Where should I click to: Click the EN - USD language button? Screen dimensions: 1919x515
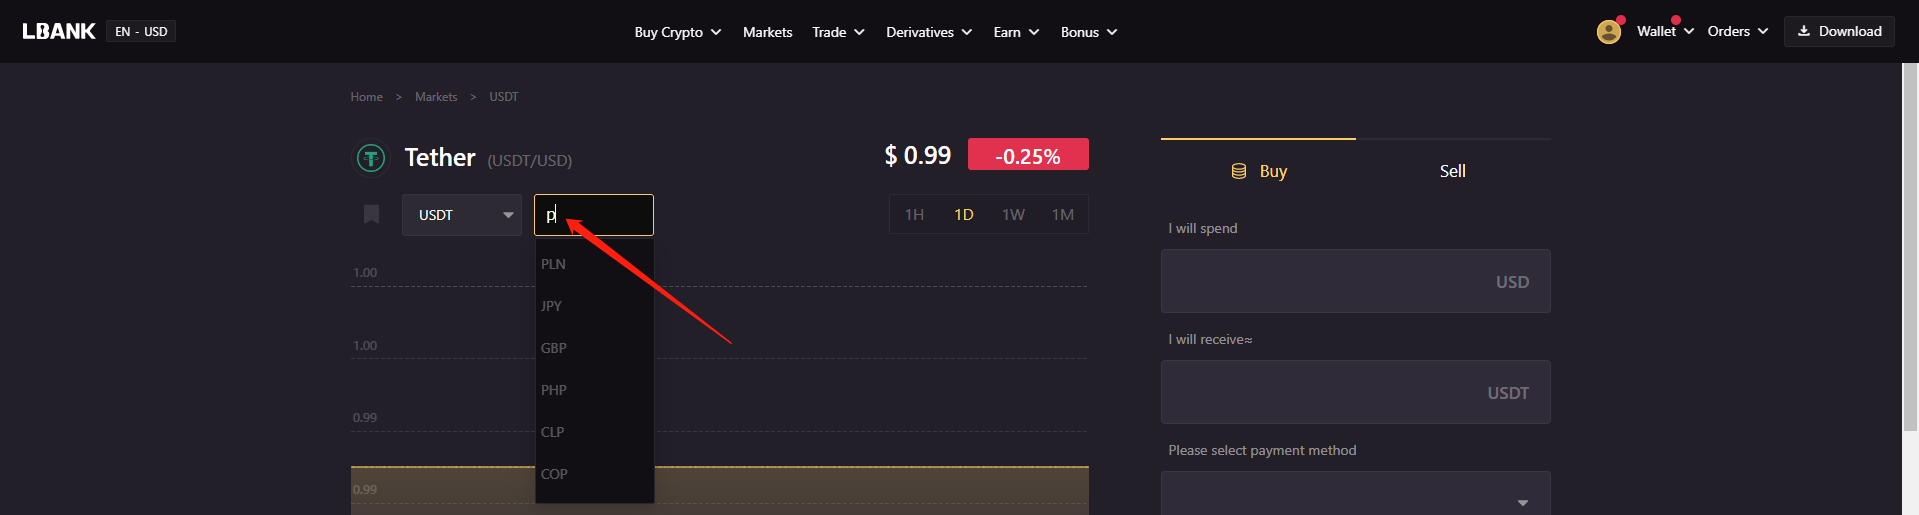pos(141,32)
